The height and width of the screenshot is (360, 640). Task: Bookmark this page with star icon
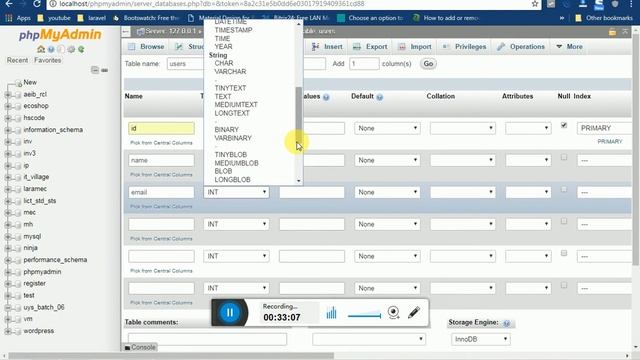[x=535, y=4]
